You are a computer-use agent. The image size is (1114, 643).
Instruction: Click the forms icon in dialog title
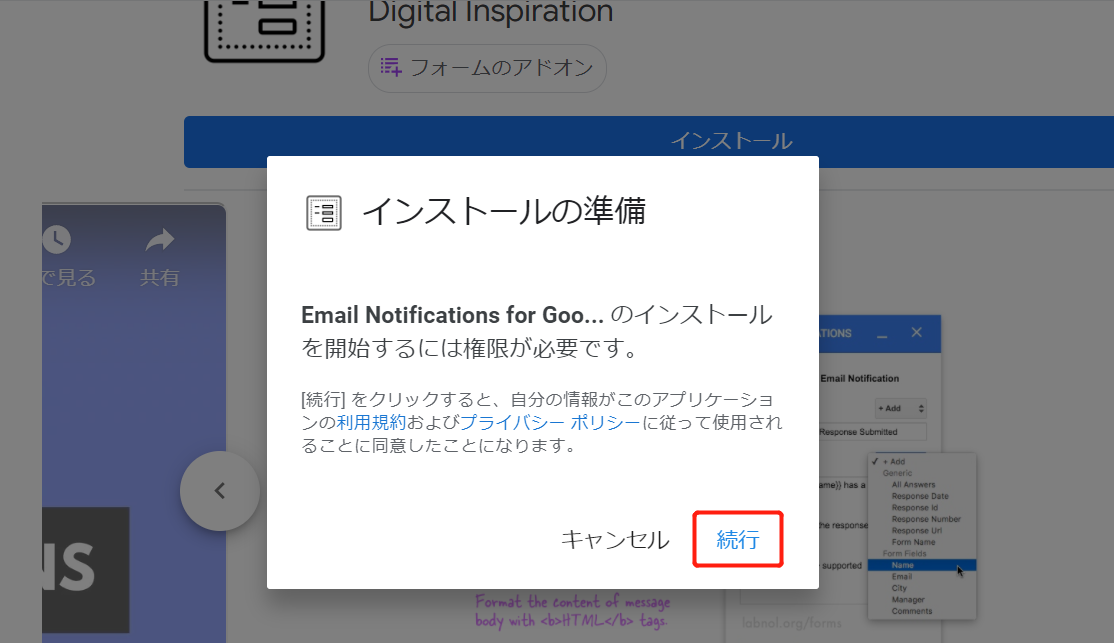pos(324,213)
